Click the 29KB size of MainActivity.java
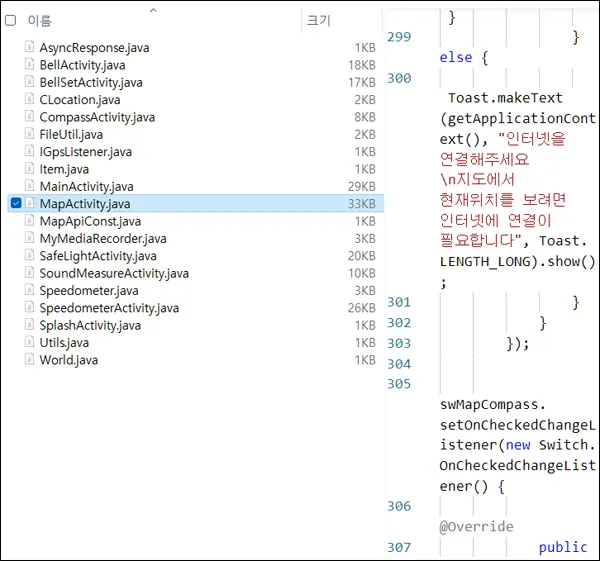Screen dimensions: 600x561 [362, 186]
